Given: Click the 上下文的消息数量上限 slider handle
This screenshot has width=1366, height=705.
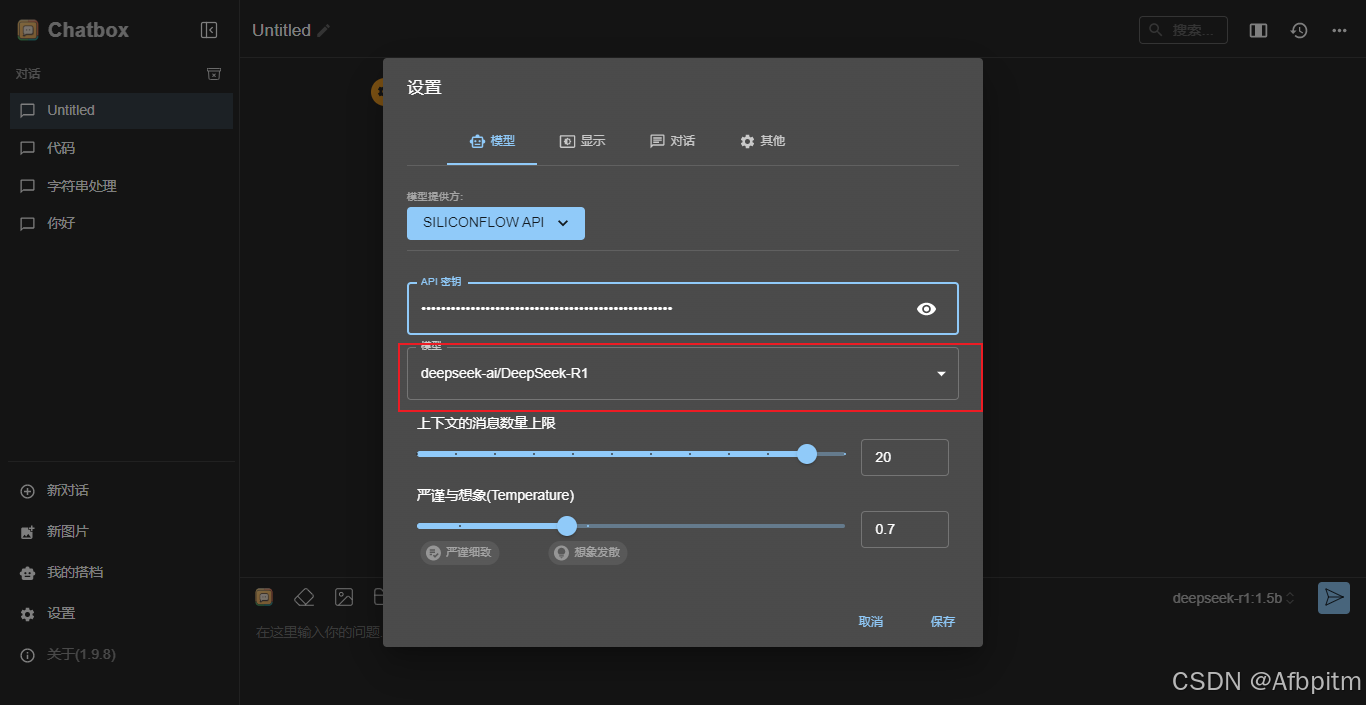Looking at the screenshot, I should [807, 454].
